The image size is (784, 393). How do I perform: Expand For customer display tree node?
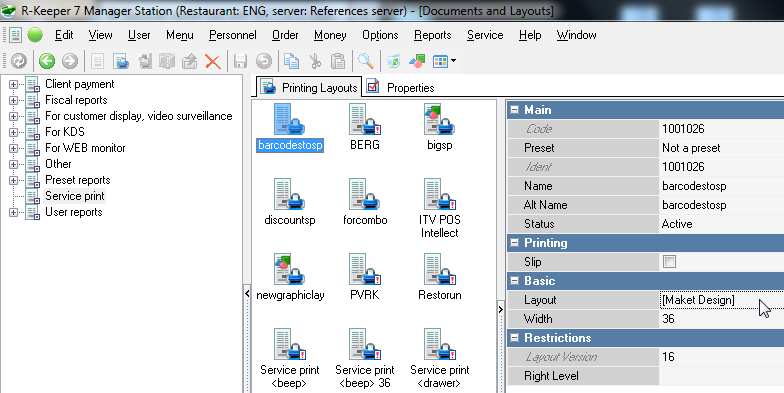(x=14, y=116)
